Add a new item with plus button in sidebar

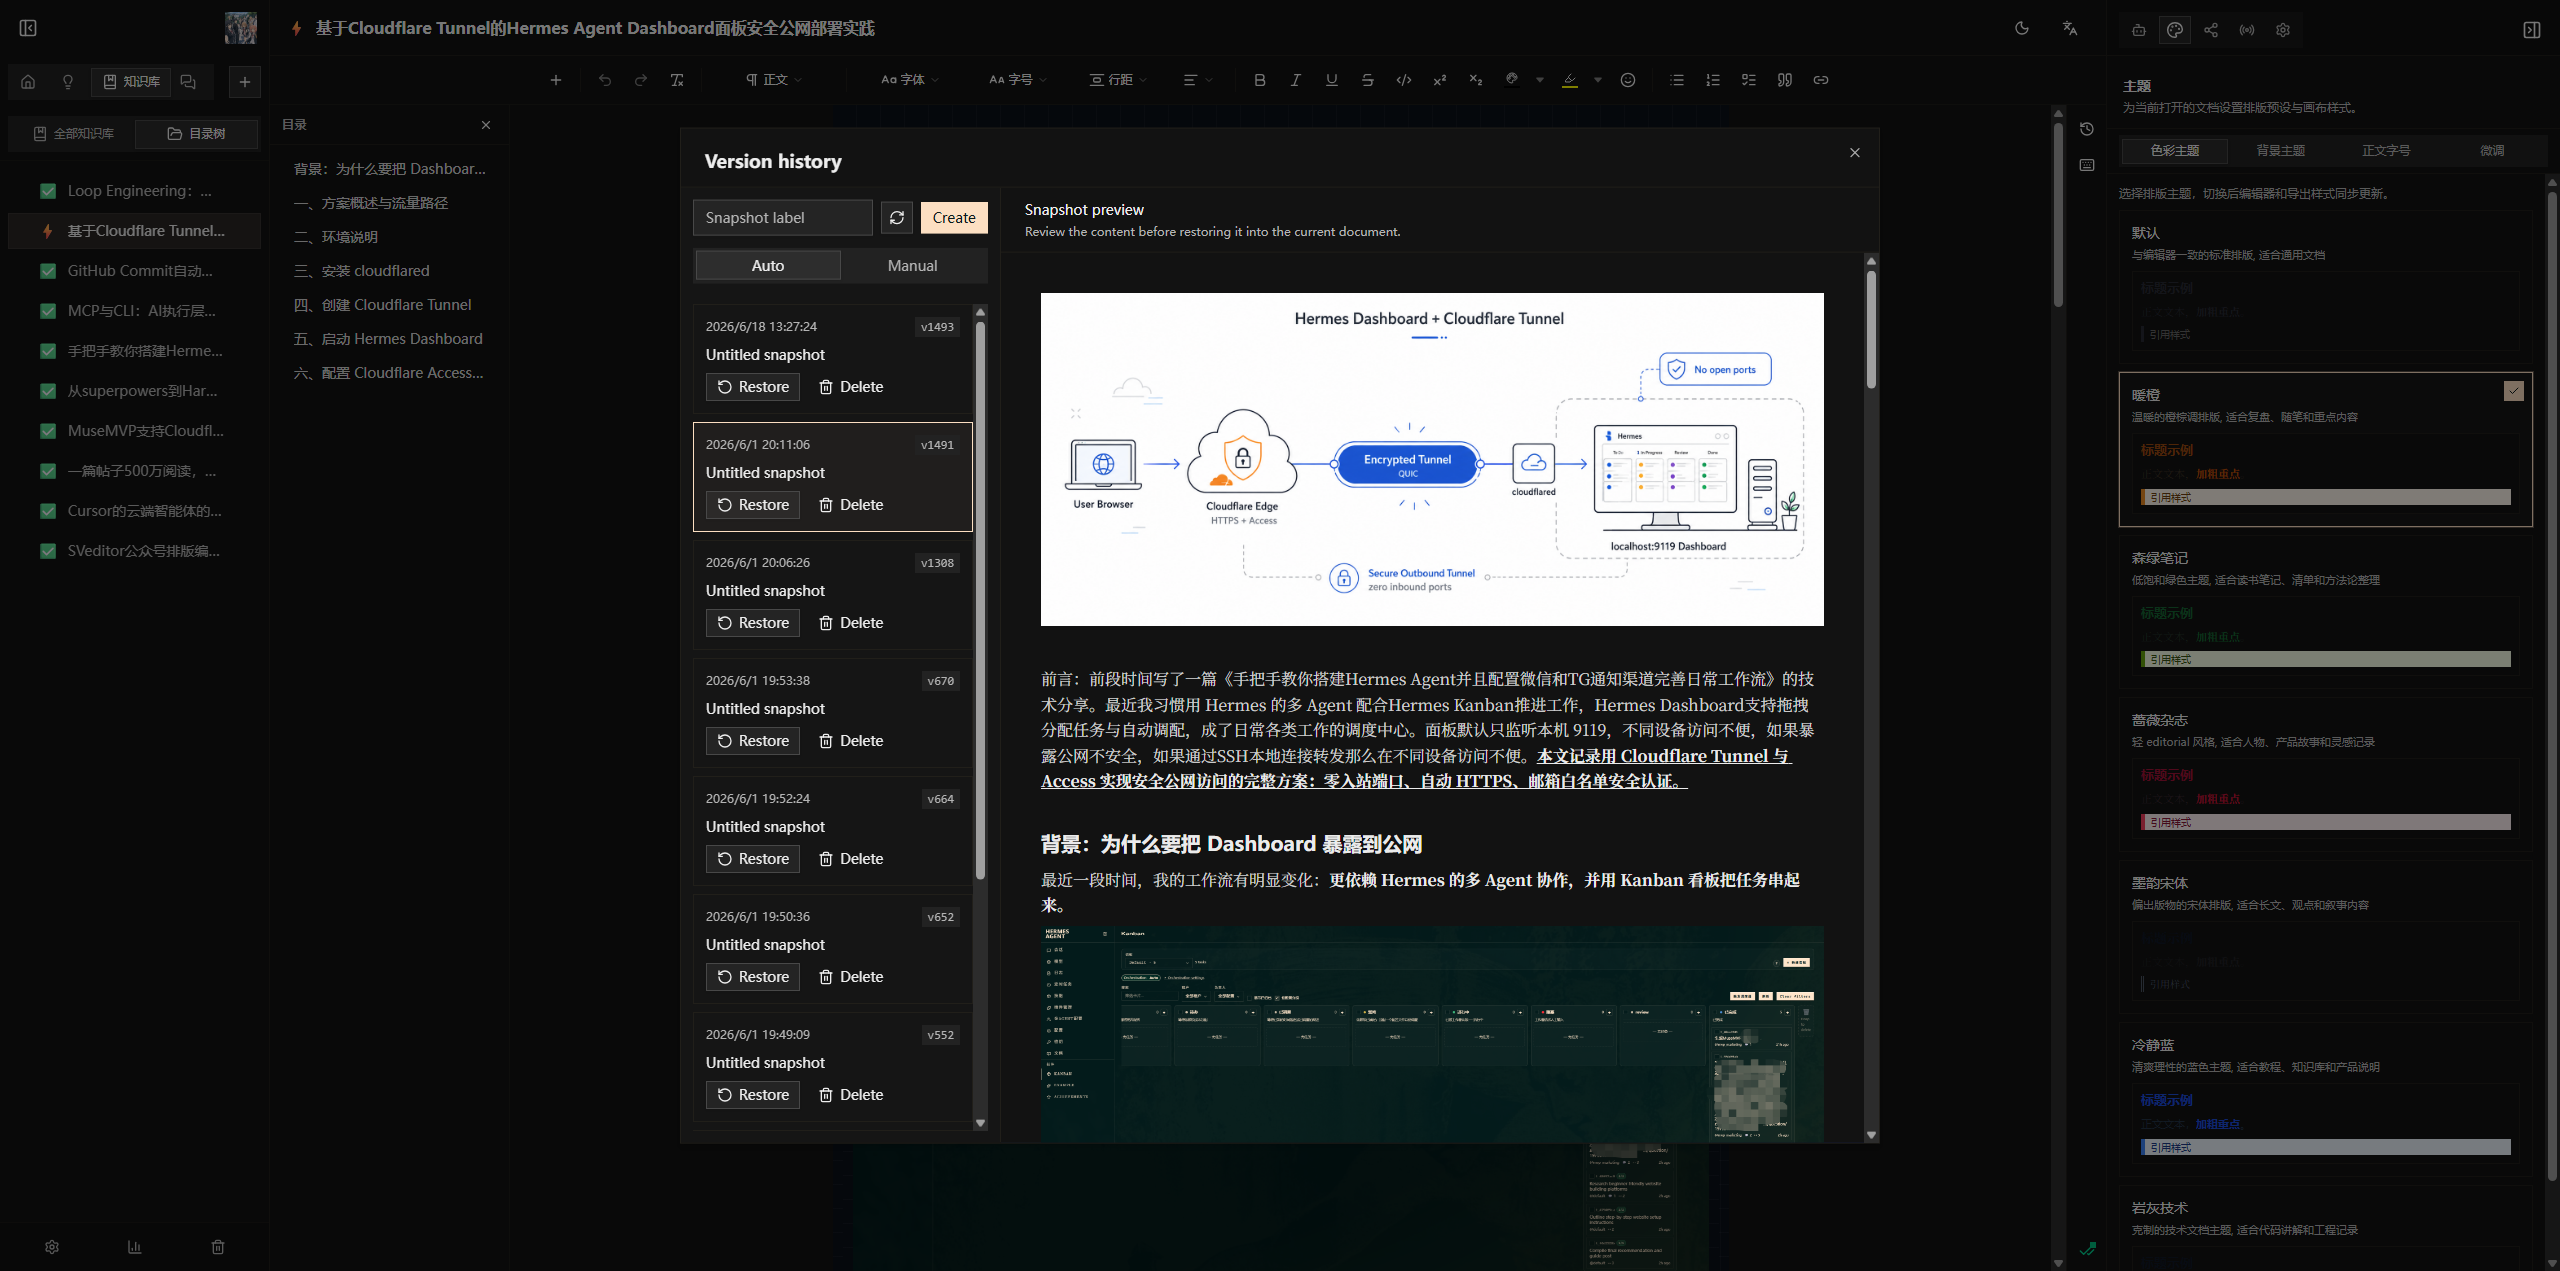(x=245, y=82)
